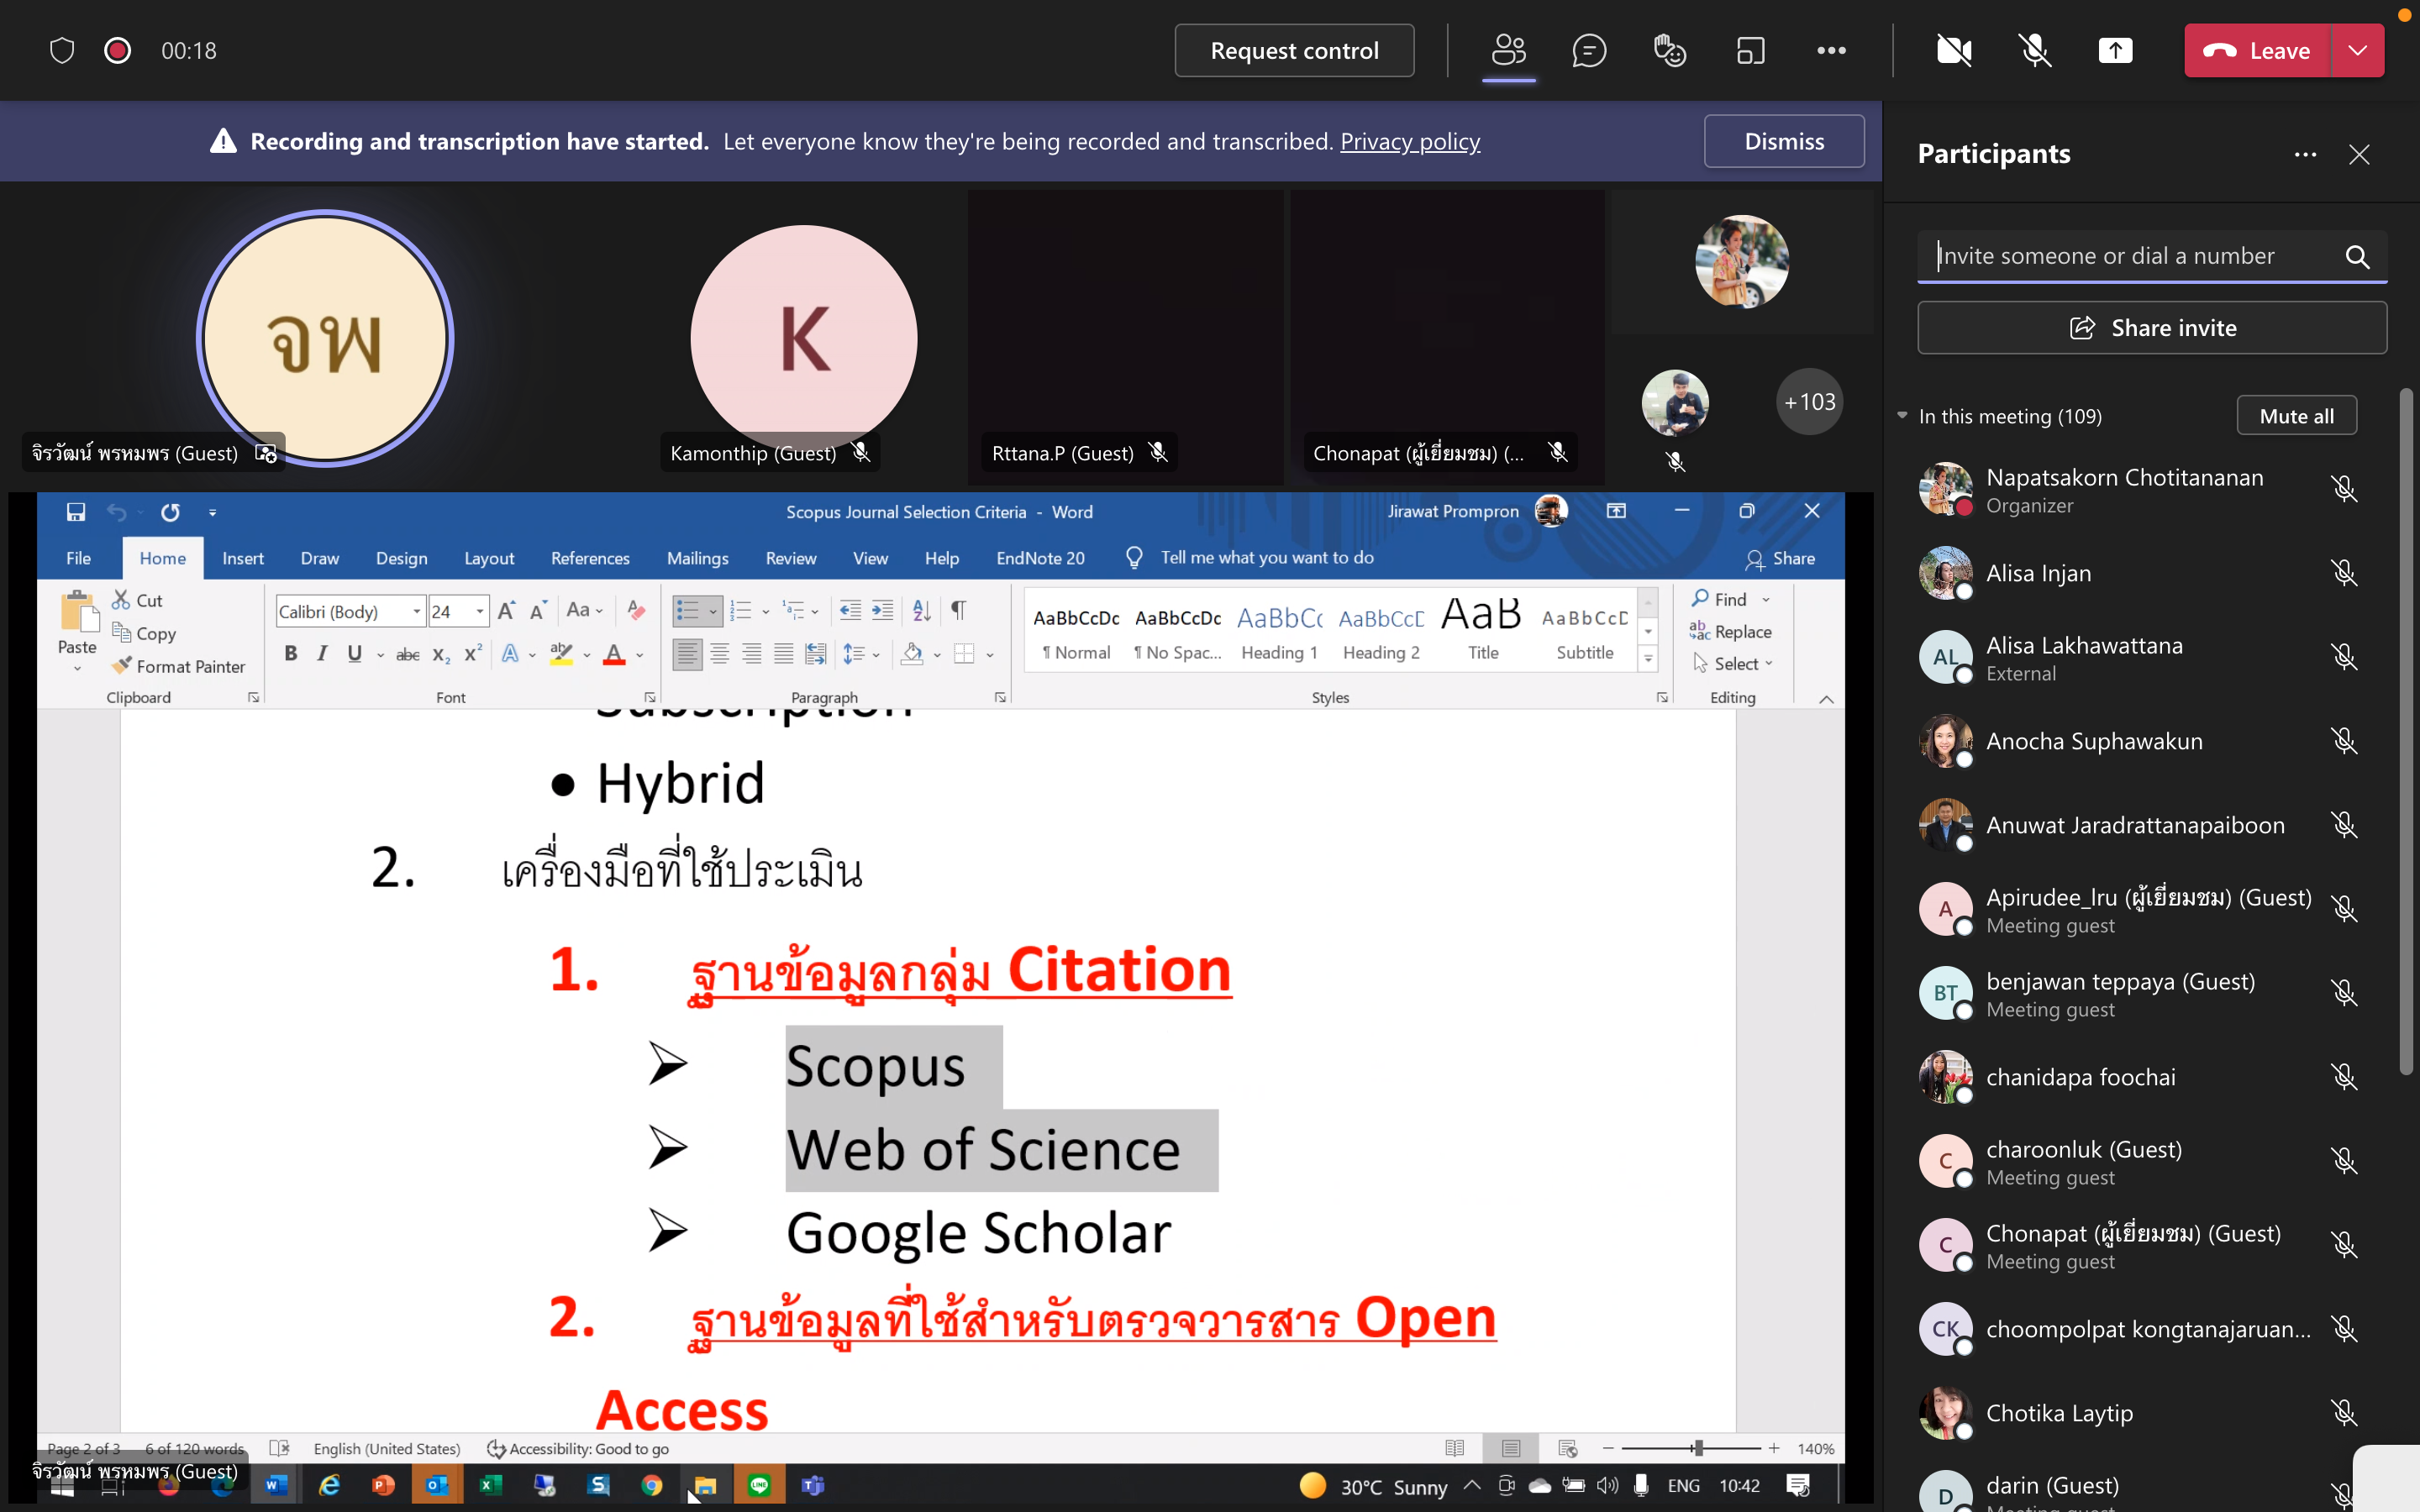The image size is (2420, 1512).
Task: Click the security shield icon
Action: point(62,50)
